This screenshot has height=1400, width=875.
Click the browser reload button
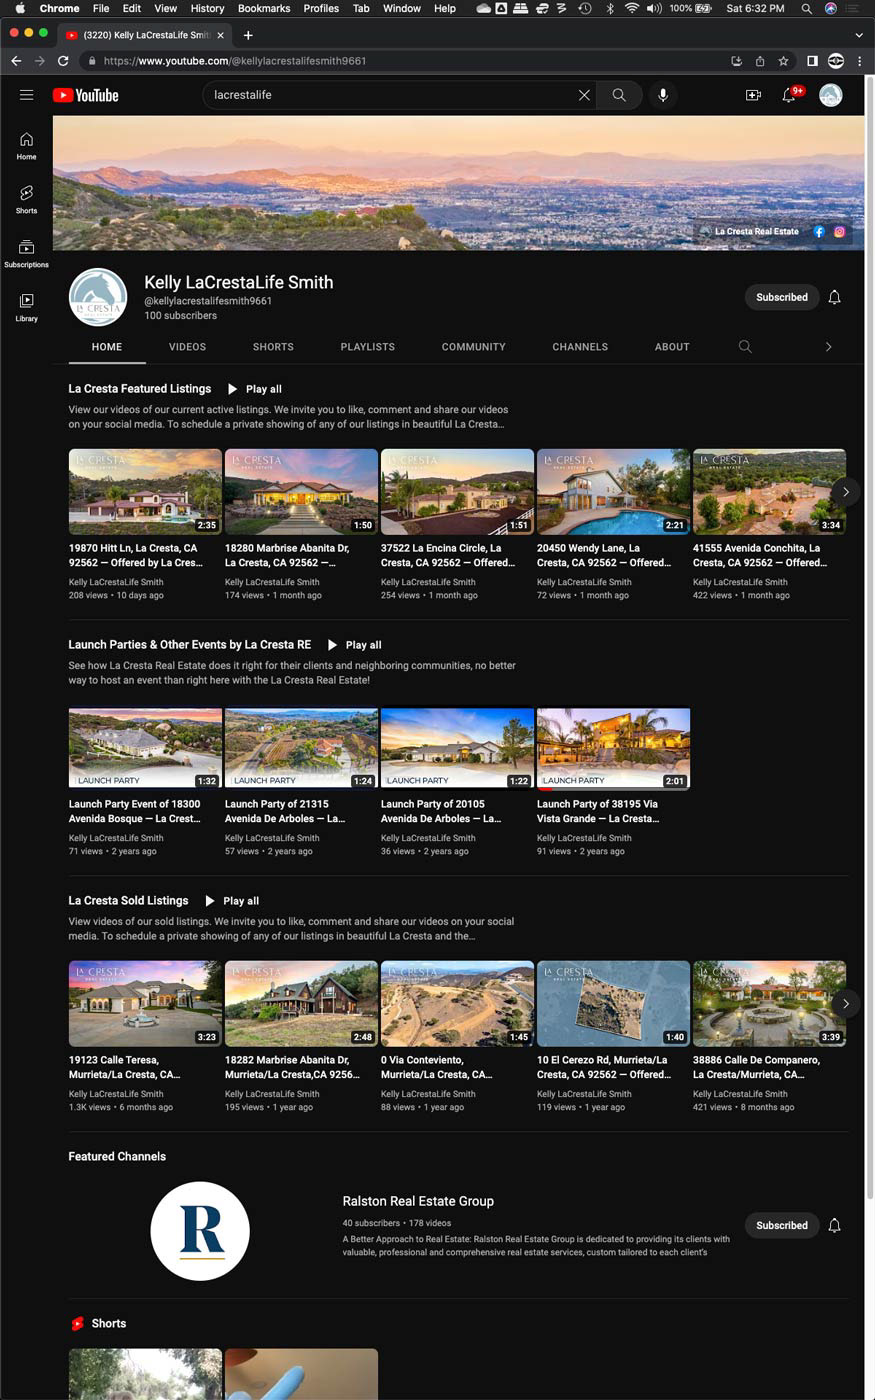point(63,61)
